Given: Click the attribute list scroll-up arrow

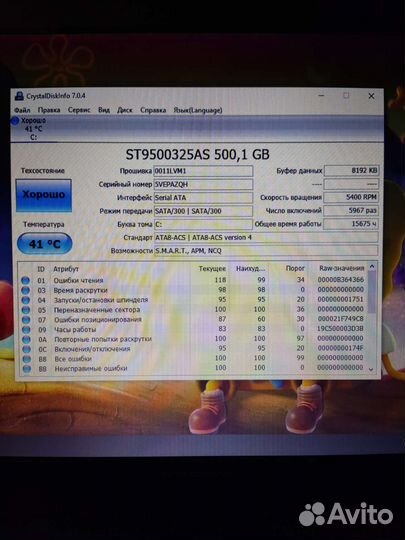Looking at the screenshot, I should pos(372,266).
